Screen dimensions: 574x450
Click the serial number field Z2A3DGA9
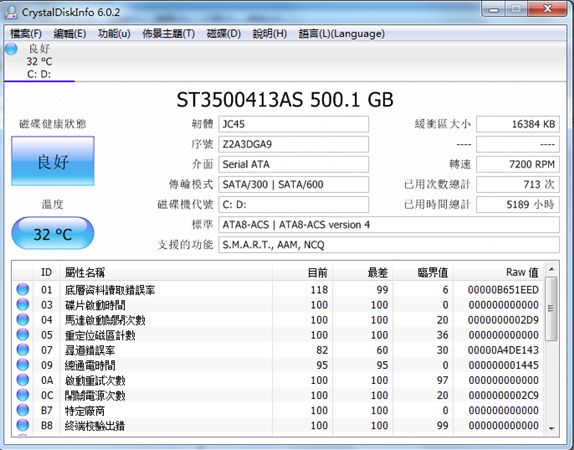coord(294,144)
